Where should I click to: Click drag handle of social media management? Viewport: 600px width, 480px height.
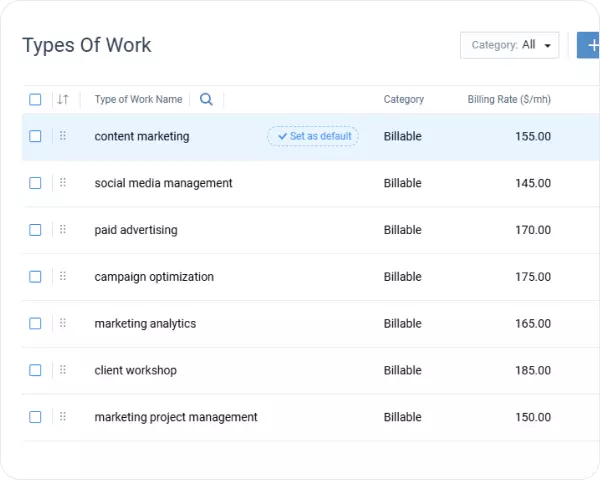(63, 182)
